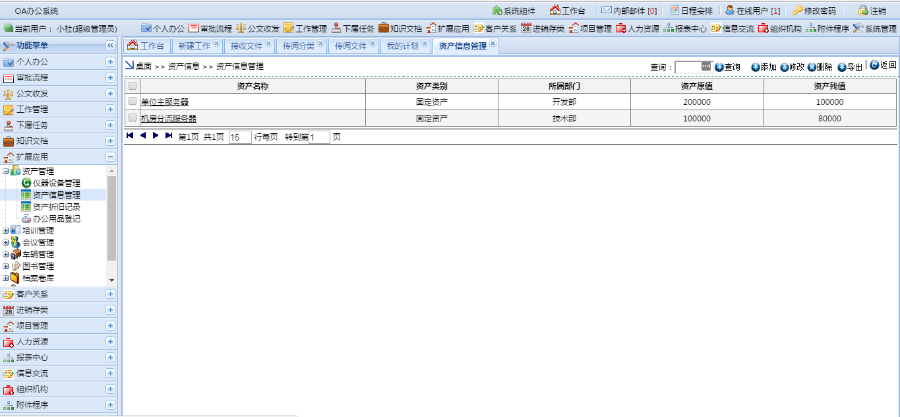Expand 个人办公 sidebar section
The width and height of the screenshot is (900, 417).
pos(110,62)
